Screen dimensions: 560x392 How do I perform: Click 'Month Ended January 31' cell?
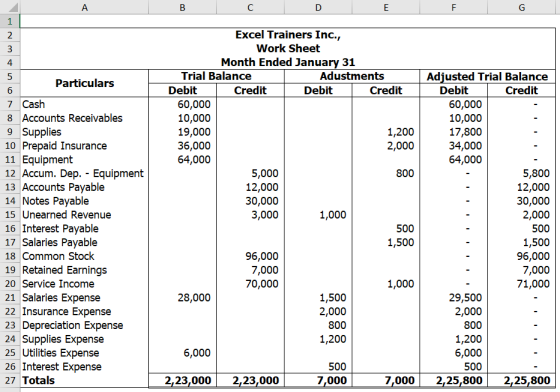[x=288, y=62]
